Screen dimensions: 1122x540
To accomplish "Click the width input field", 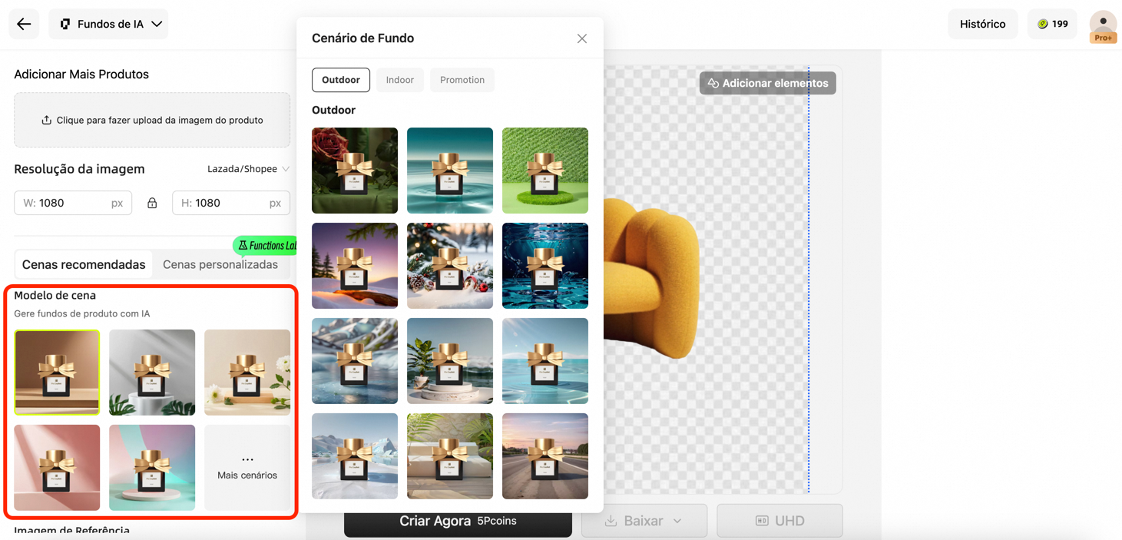I will pyautogui.click(x=72, y=203).
